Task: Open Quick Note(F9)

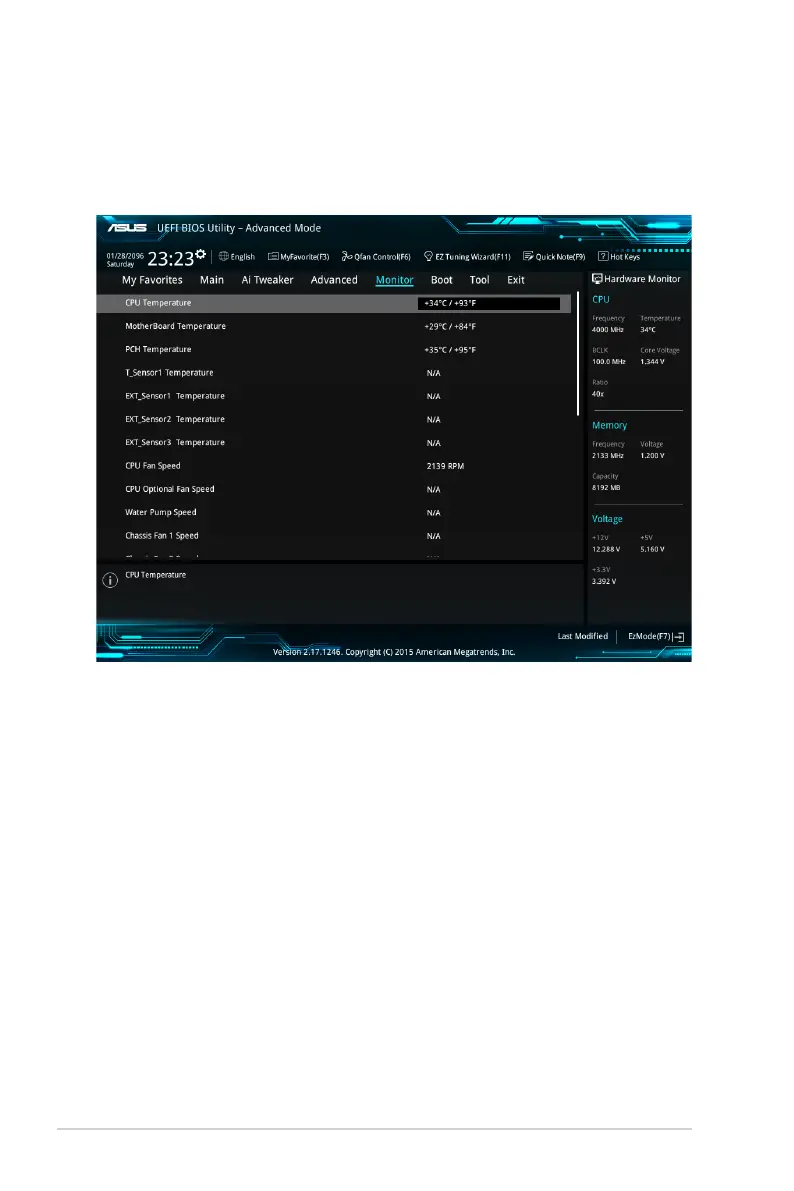Action: point(554,257)
